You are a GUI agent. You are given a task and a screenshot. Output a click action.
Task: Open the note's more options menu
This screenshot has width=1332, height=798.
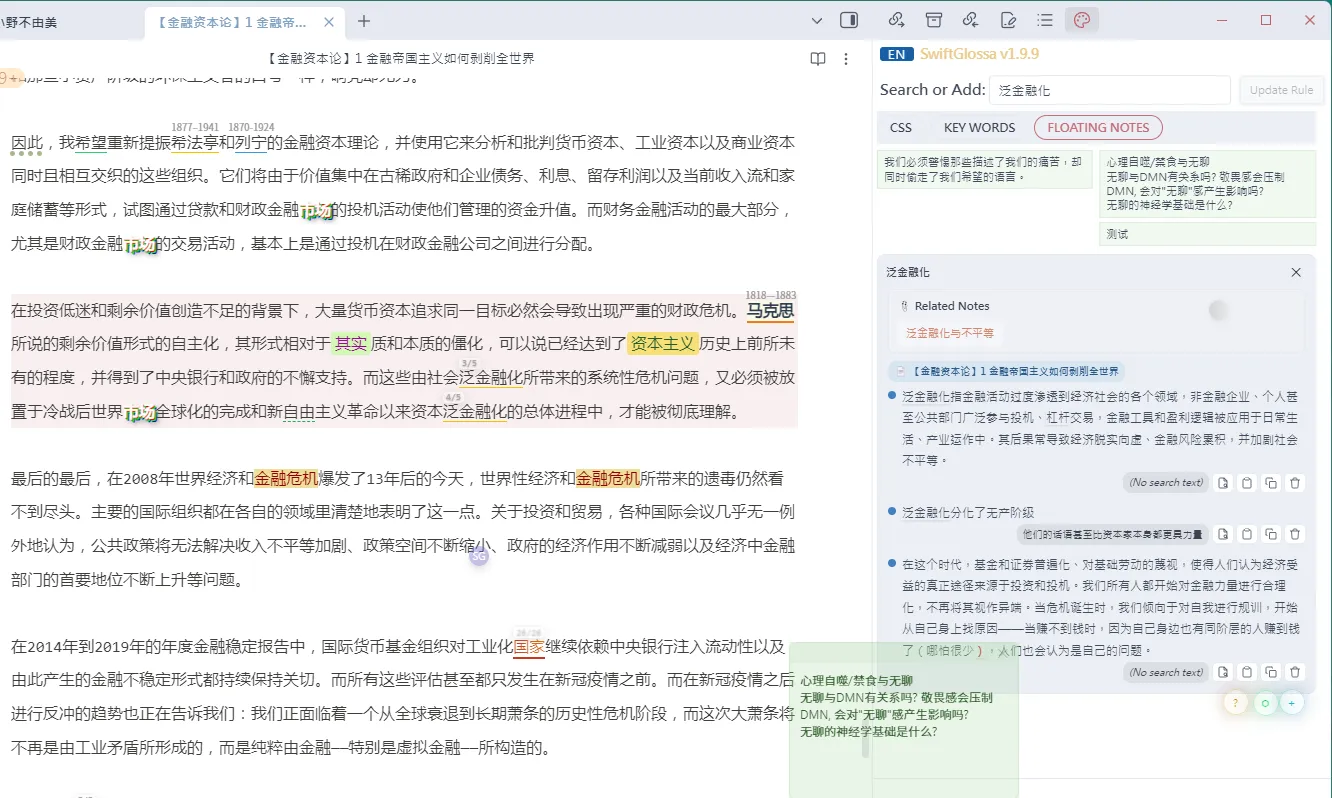[846, 59]
